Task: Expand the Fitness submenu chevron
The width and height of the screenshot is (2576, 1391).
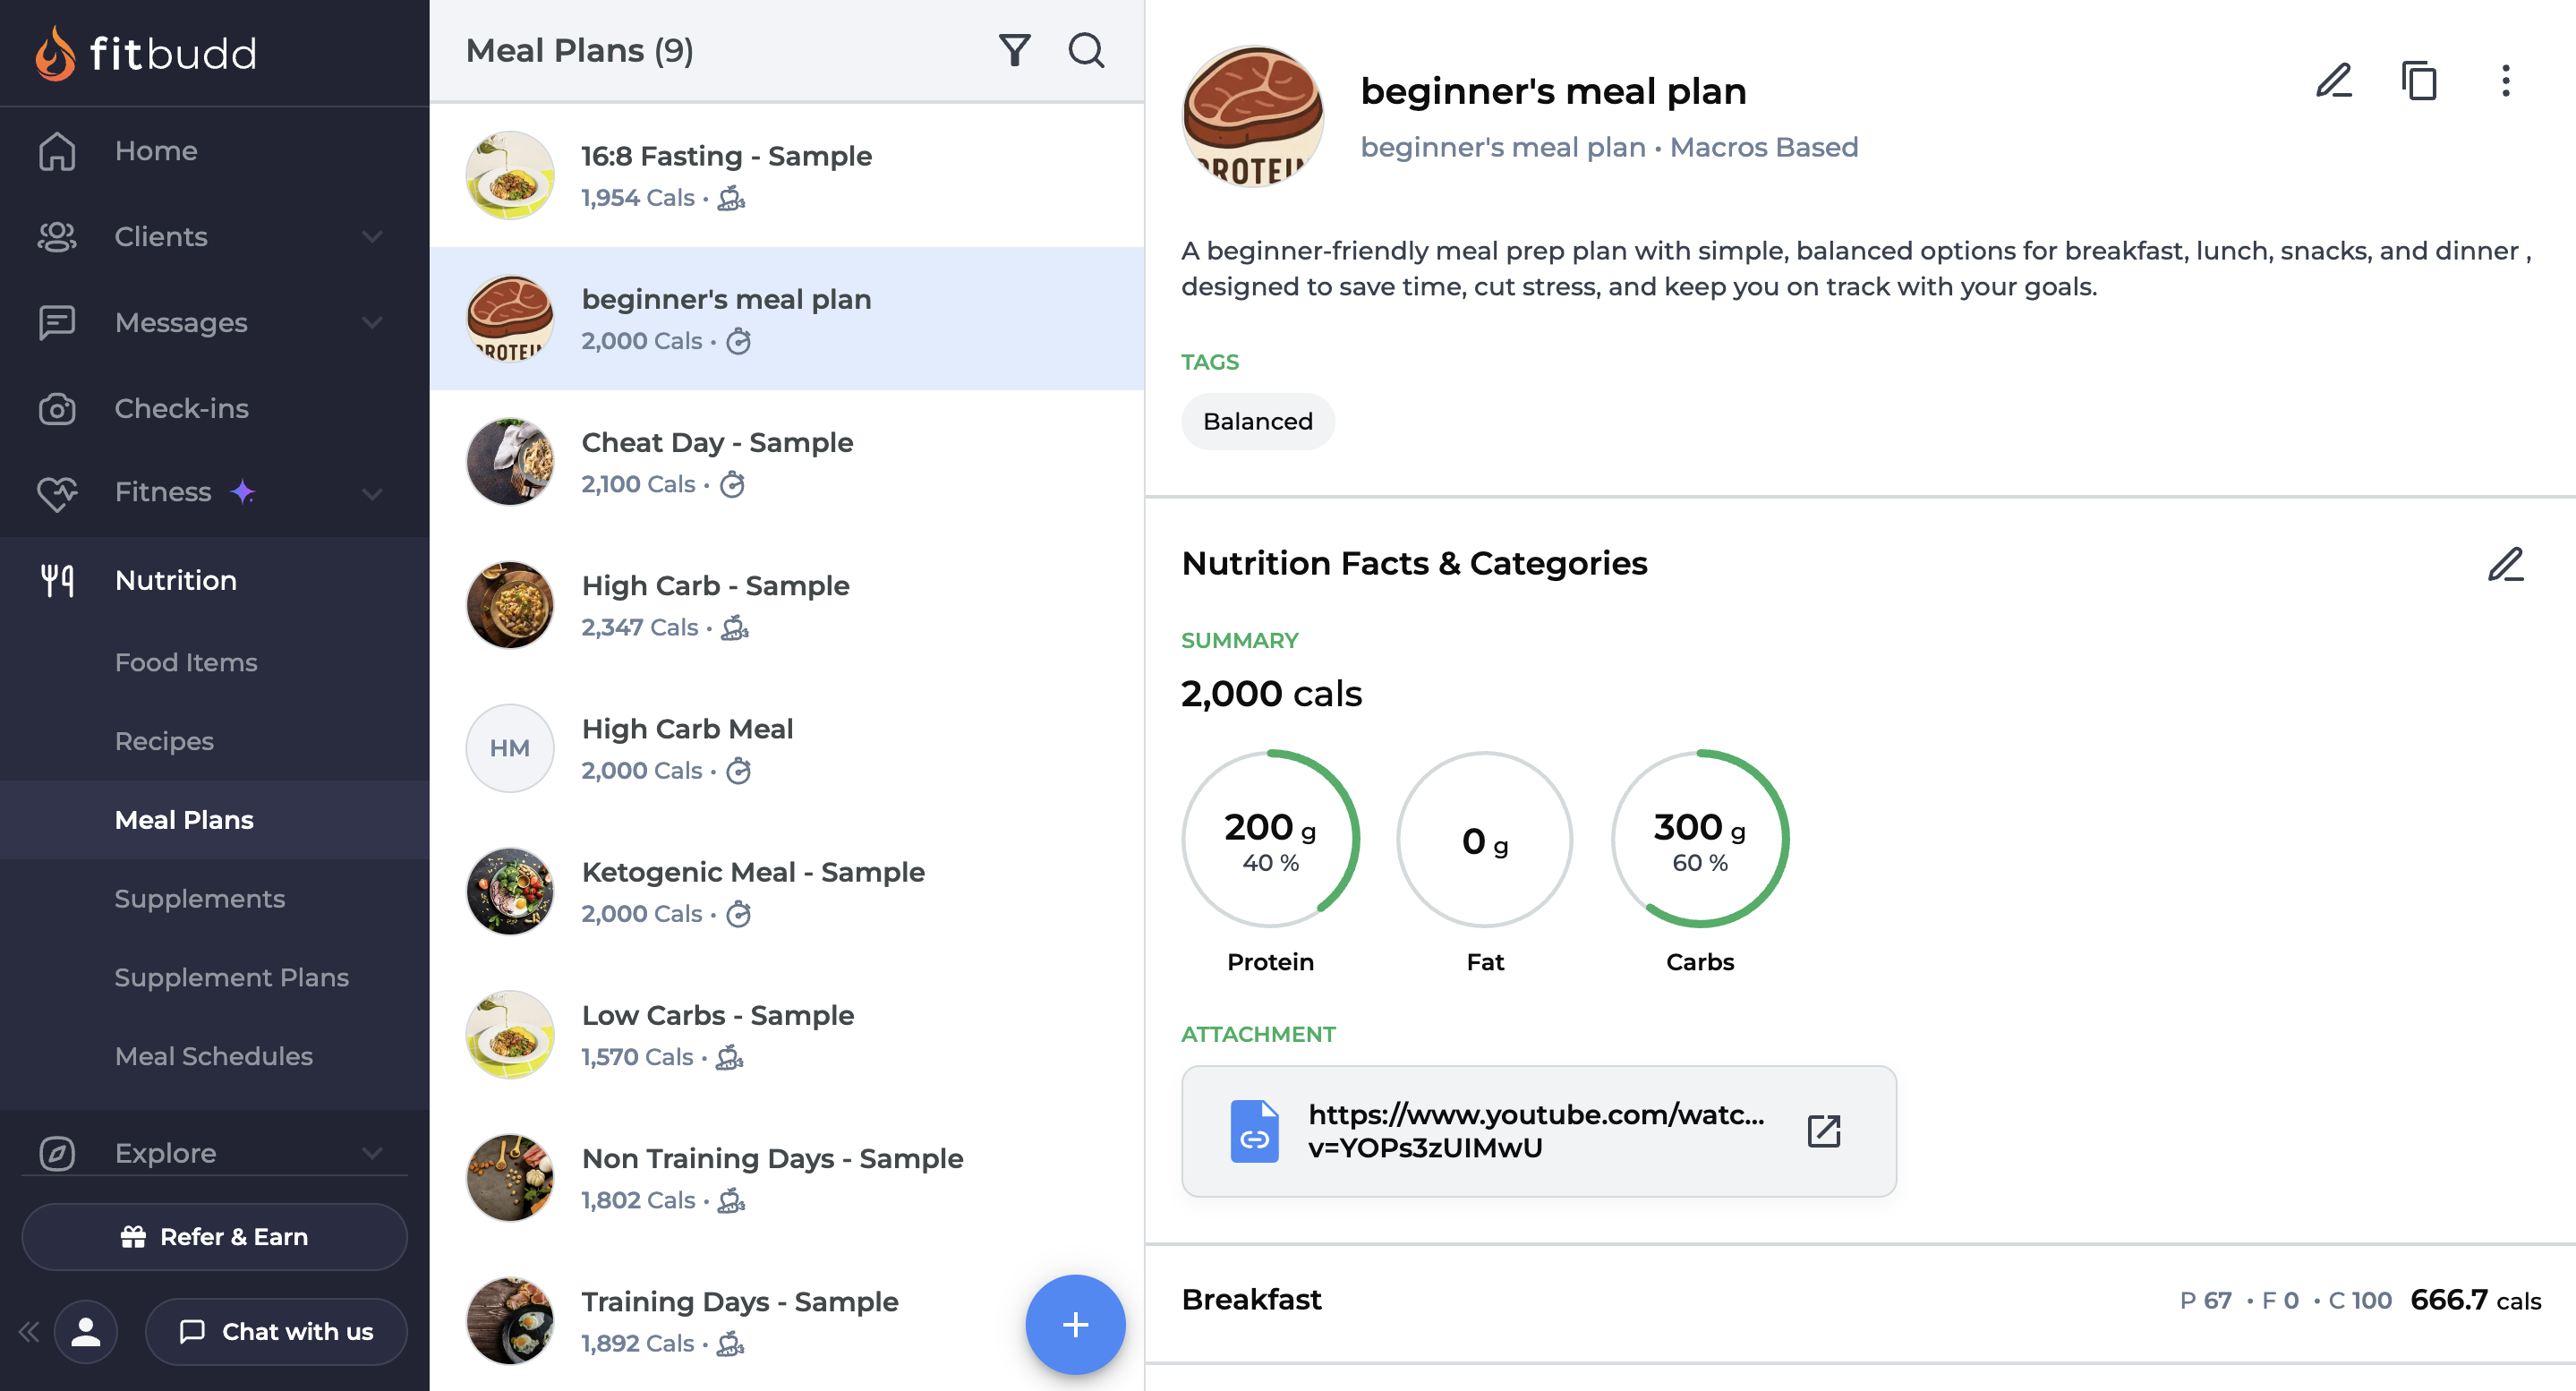Action: [372, 494]
